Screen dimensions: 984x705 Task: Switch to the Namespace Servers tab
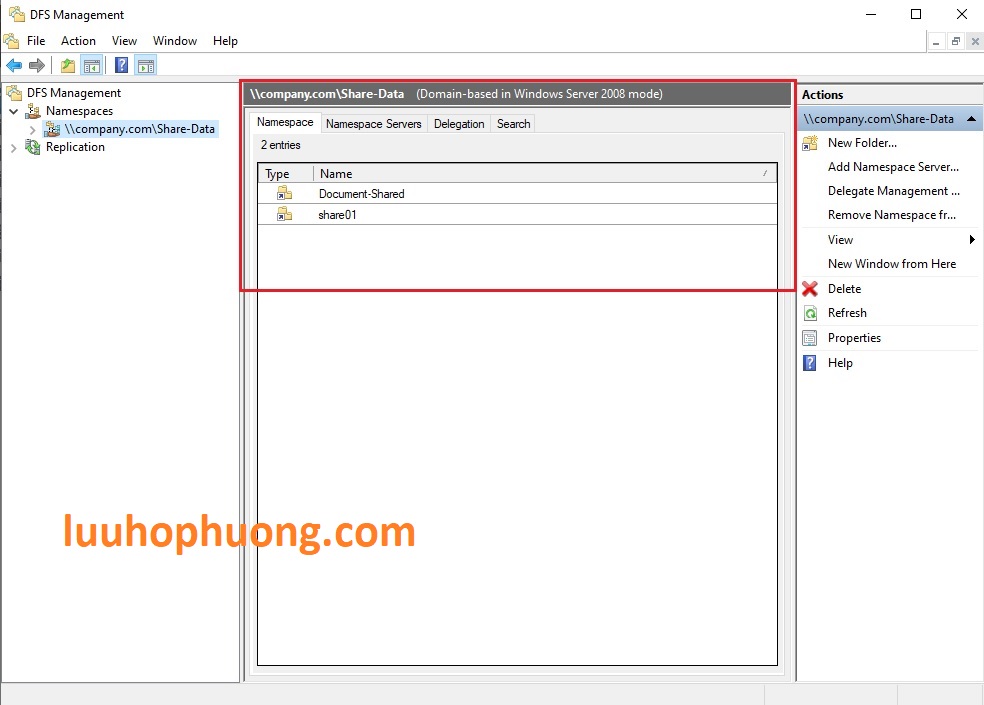374,123
